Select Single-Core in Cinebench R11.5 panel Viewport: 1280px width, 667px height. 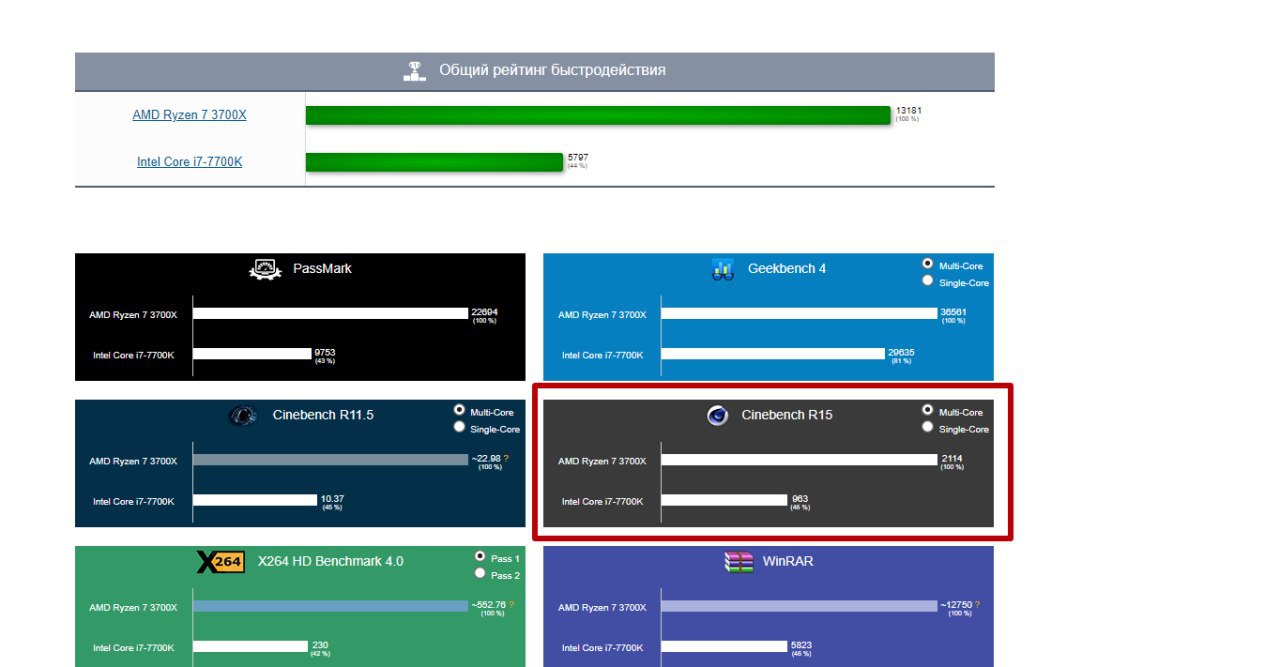click(x=459, y=427)
